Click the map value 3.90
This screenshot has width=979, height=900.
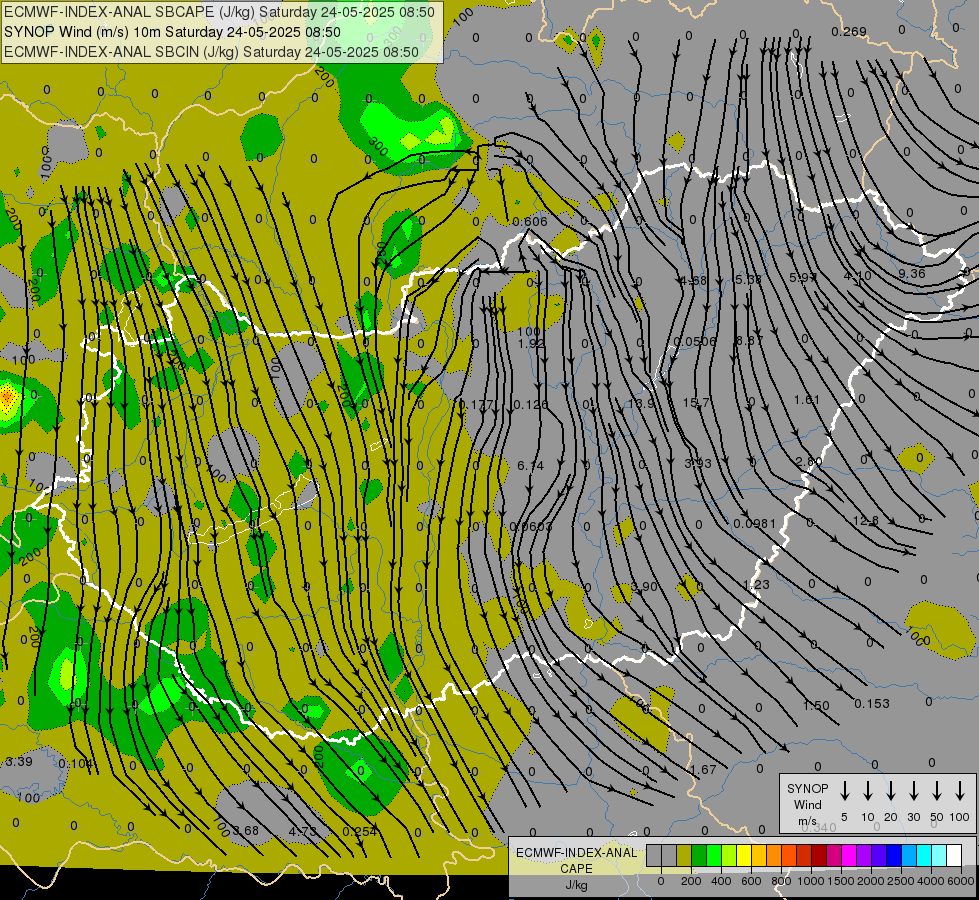pyautogui.click(x=644, y=586)
